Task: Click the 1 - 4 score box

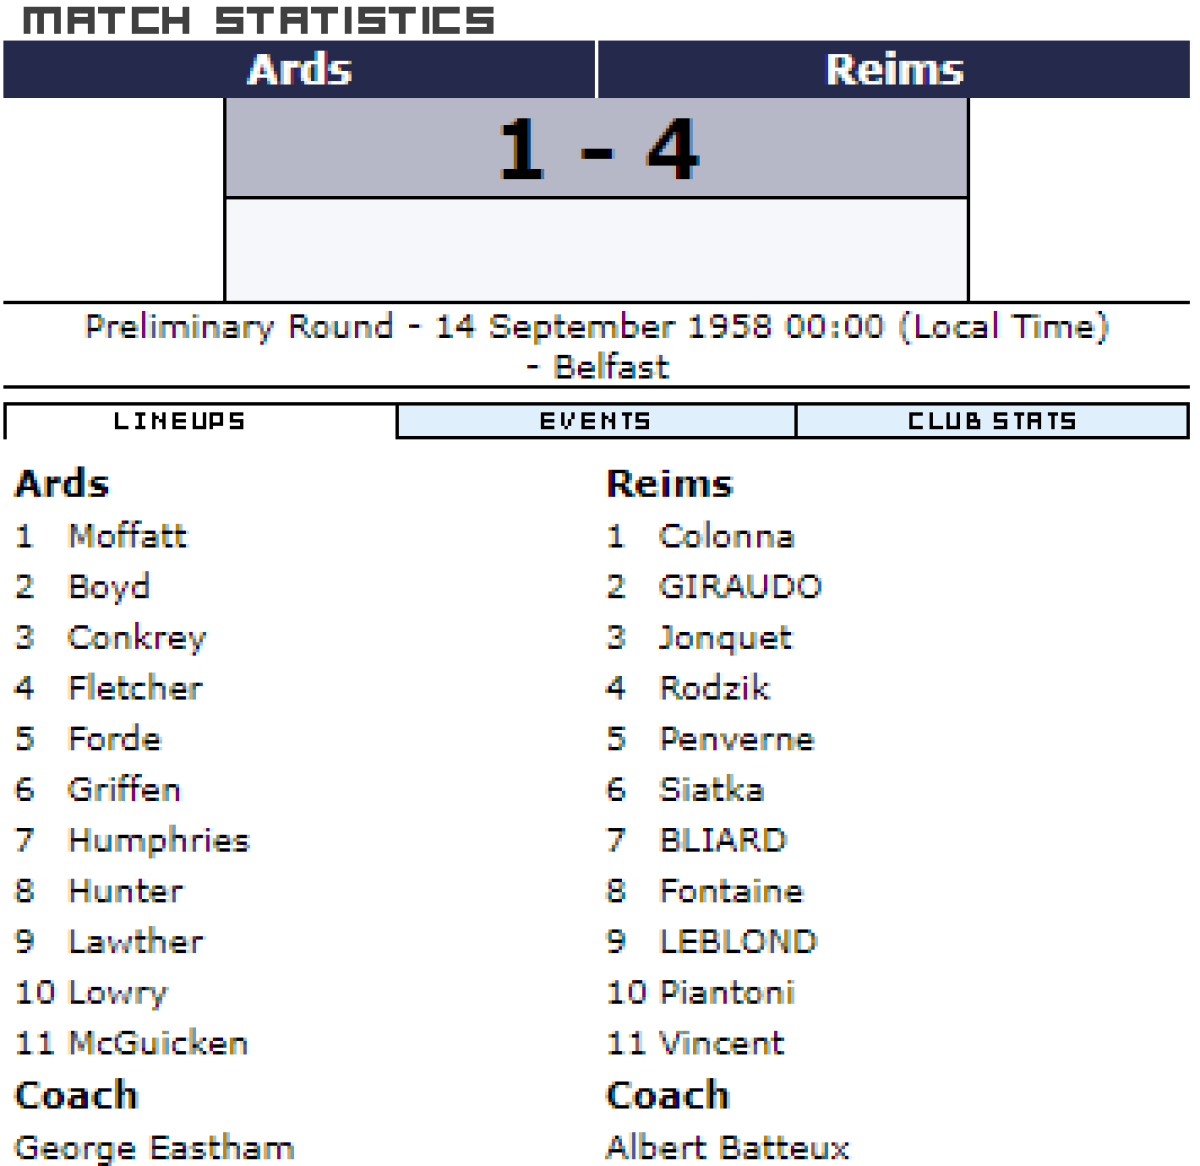Action: [x=597, y=149]
